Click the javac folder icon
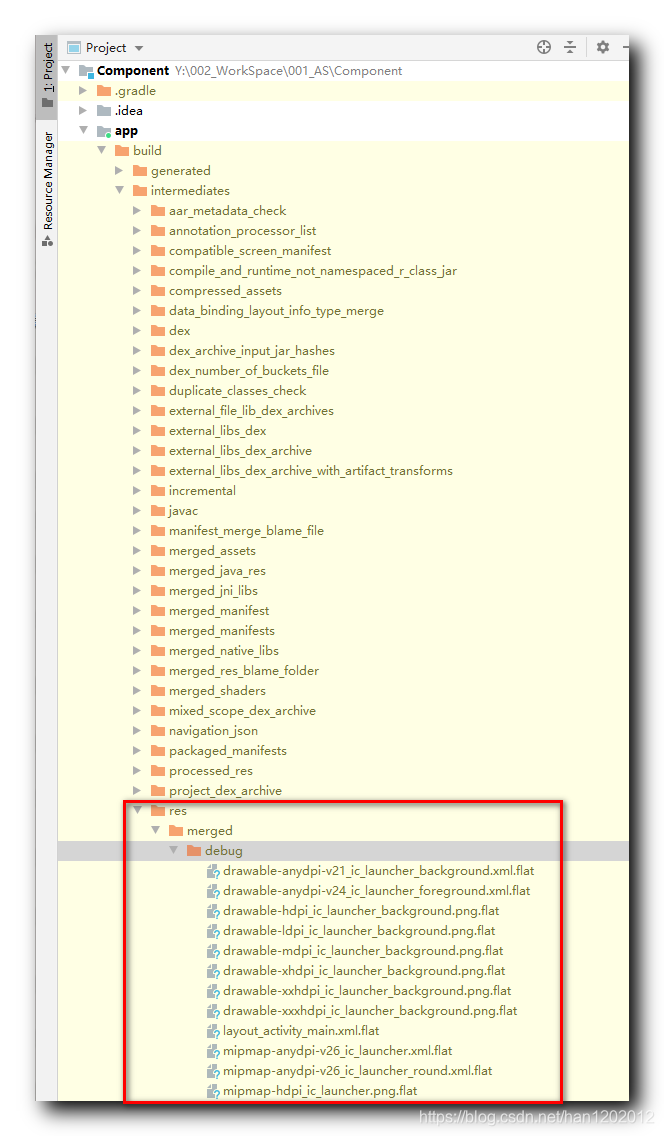The width and height of the screenshot is (664, 1136). coord(158,511)
